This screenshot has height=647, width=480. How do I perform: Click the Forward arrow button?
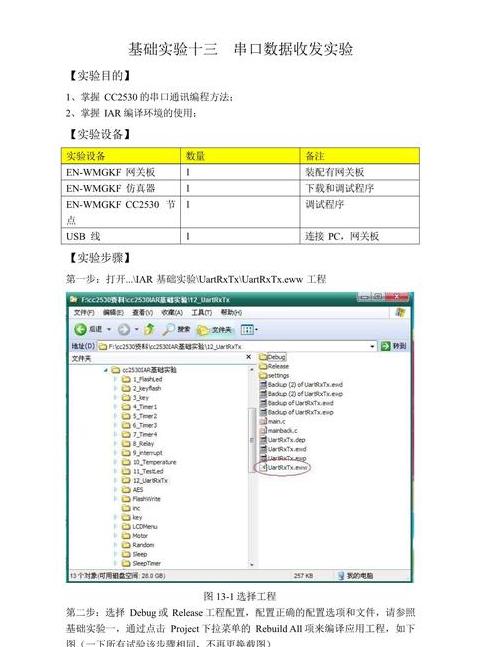[x=123, y=329]
